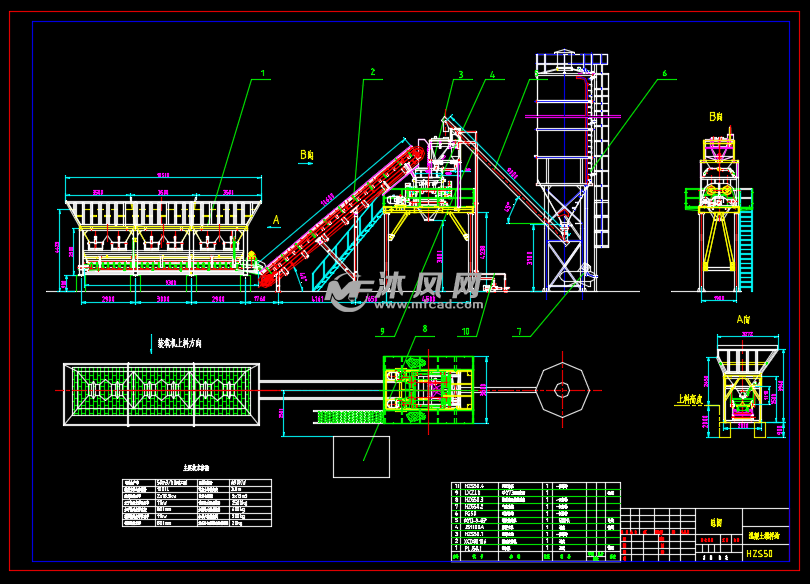The width and height of the screenshot is (810, 584).
Task: Click callout number 9 label
Action: point(382,332)
